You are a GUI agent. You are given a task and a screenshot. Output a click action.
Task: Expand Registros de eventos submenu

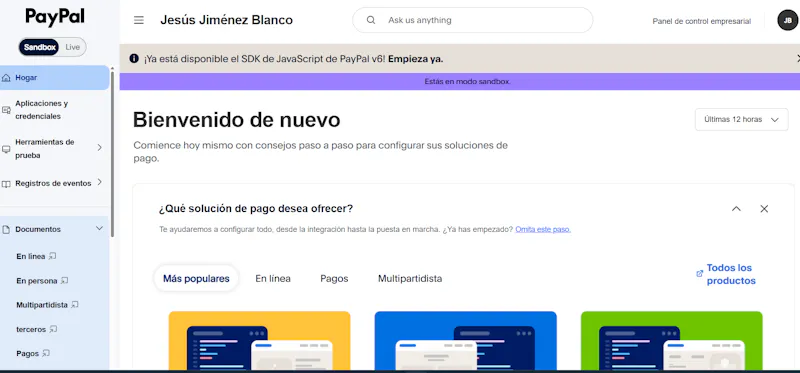coord(99,182)
